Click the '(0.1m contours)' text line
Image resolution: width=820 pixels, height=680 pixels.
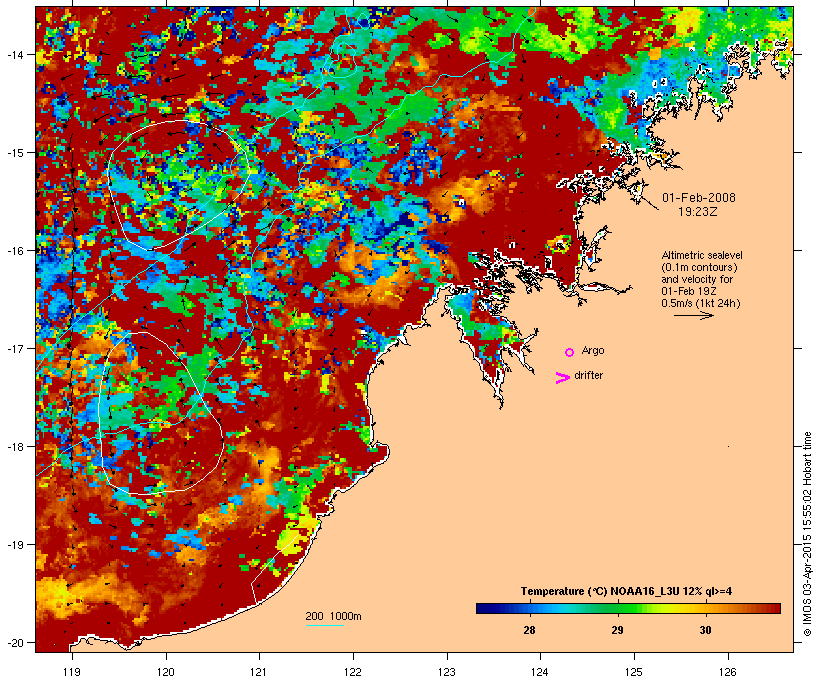coord(699,267)
